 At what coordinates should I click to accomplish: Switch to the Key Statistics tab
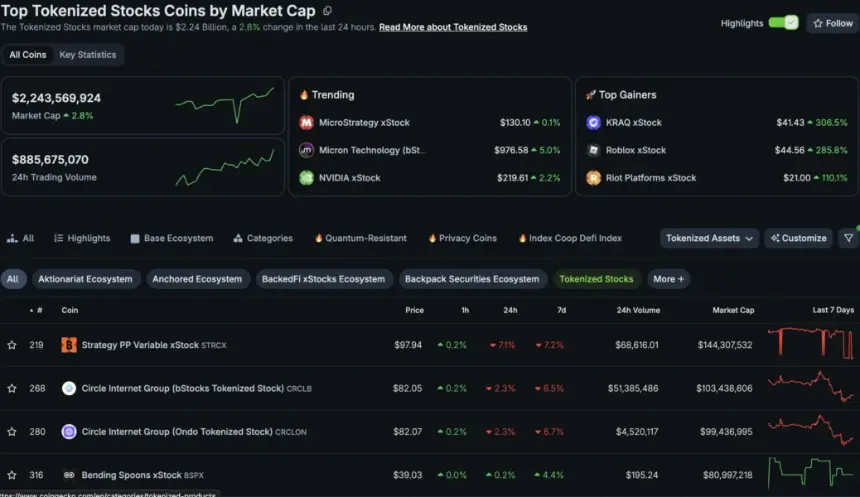pyautogui.click(x=88, y=54)
